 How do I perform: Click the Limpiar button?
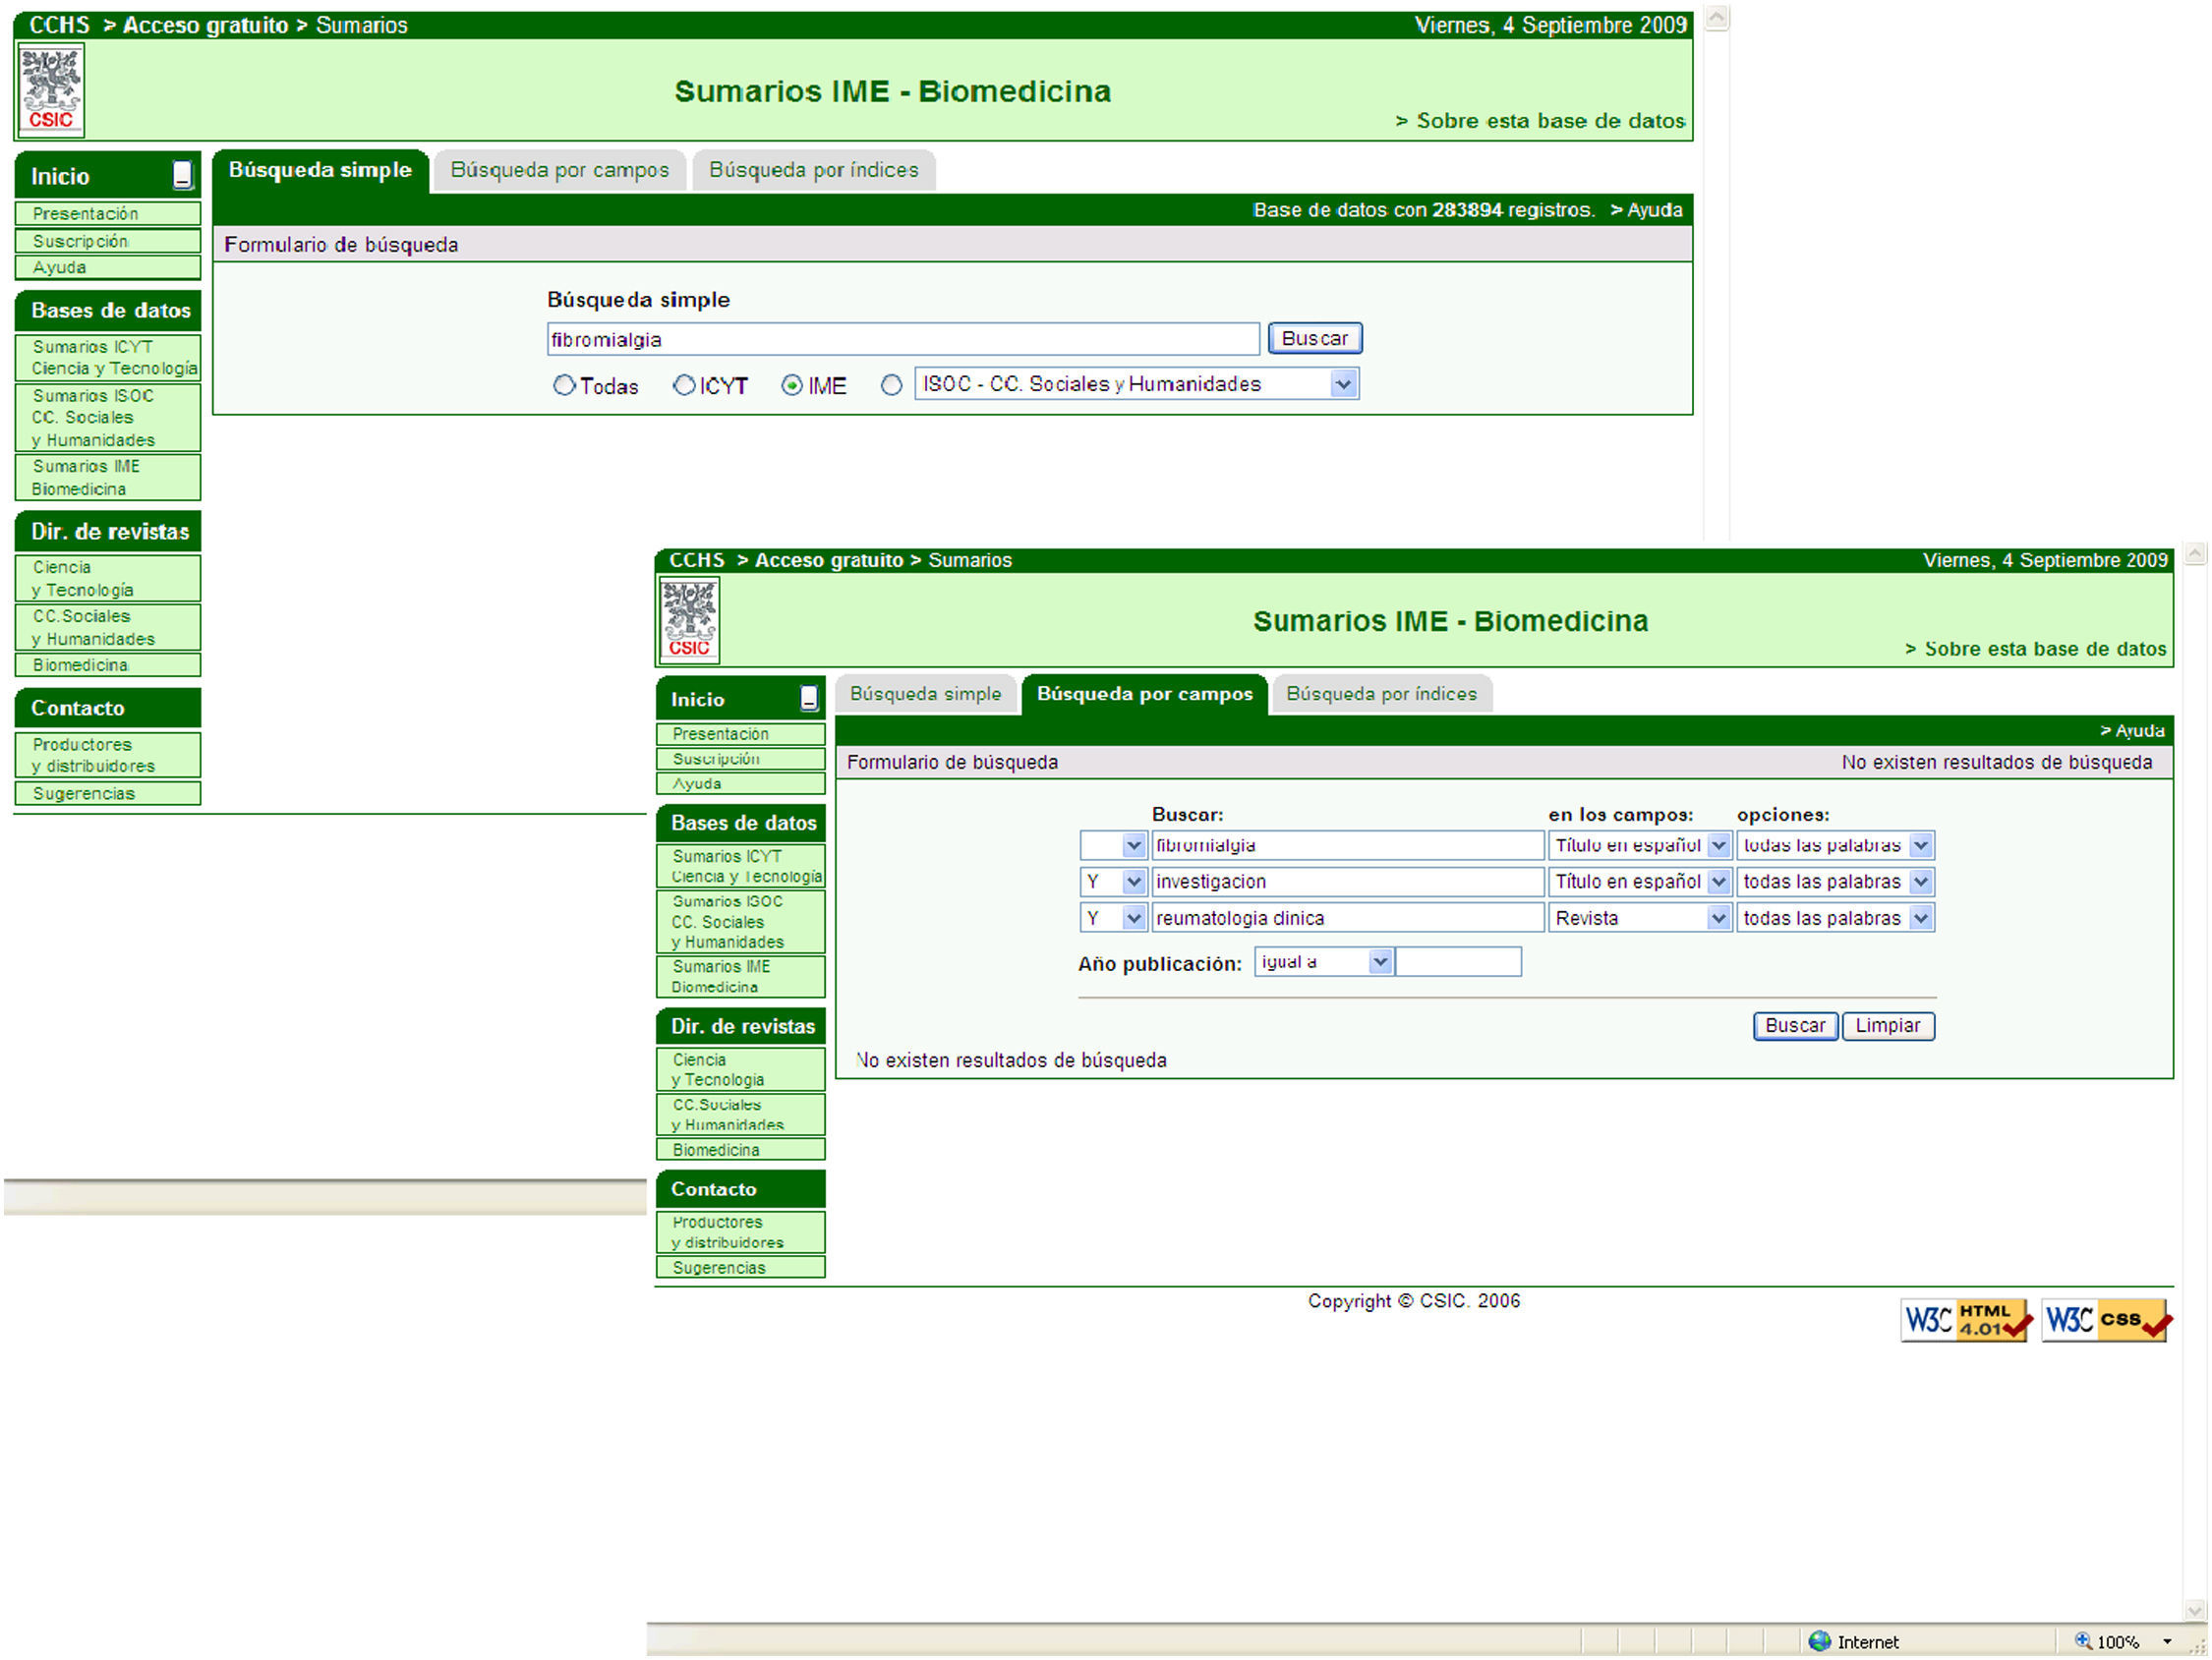pos(1887,1026)
